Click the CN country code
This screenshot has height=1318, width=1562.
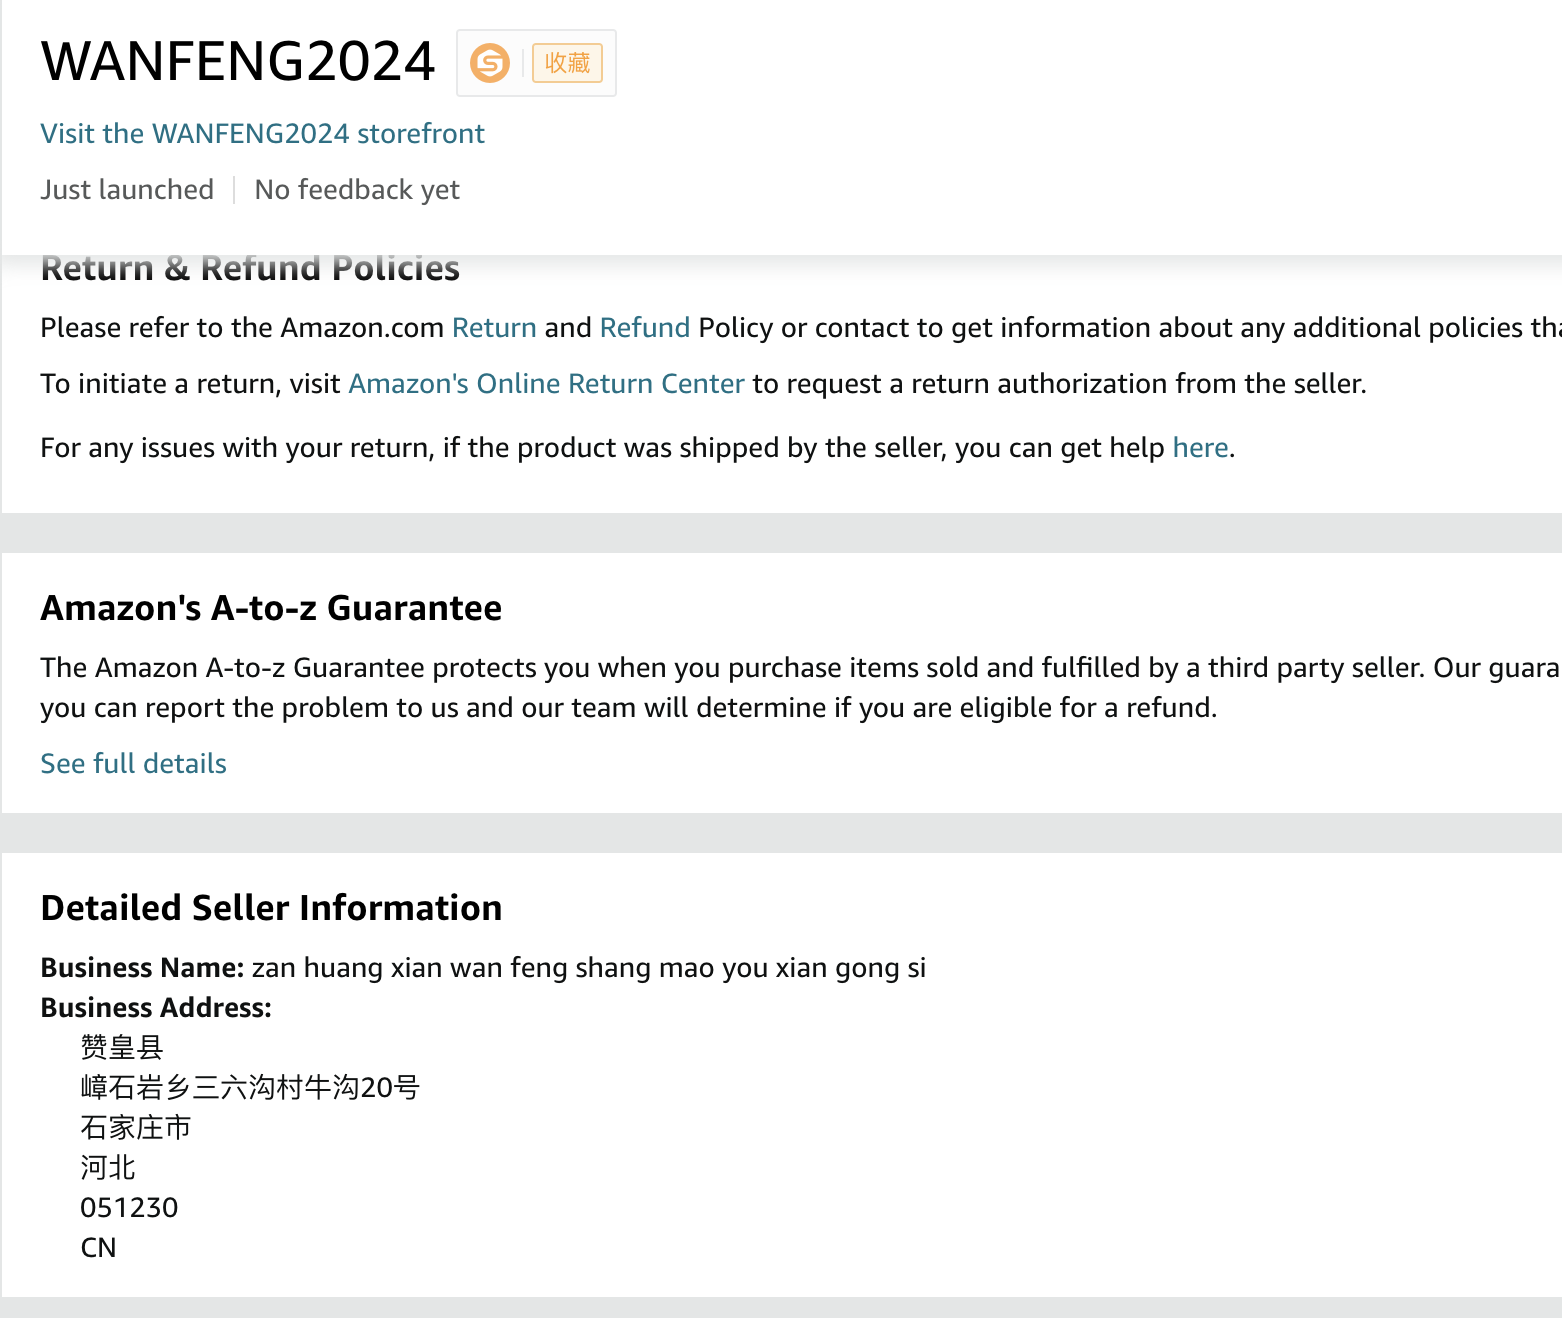[98, 1248]
